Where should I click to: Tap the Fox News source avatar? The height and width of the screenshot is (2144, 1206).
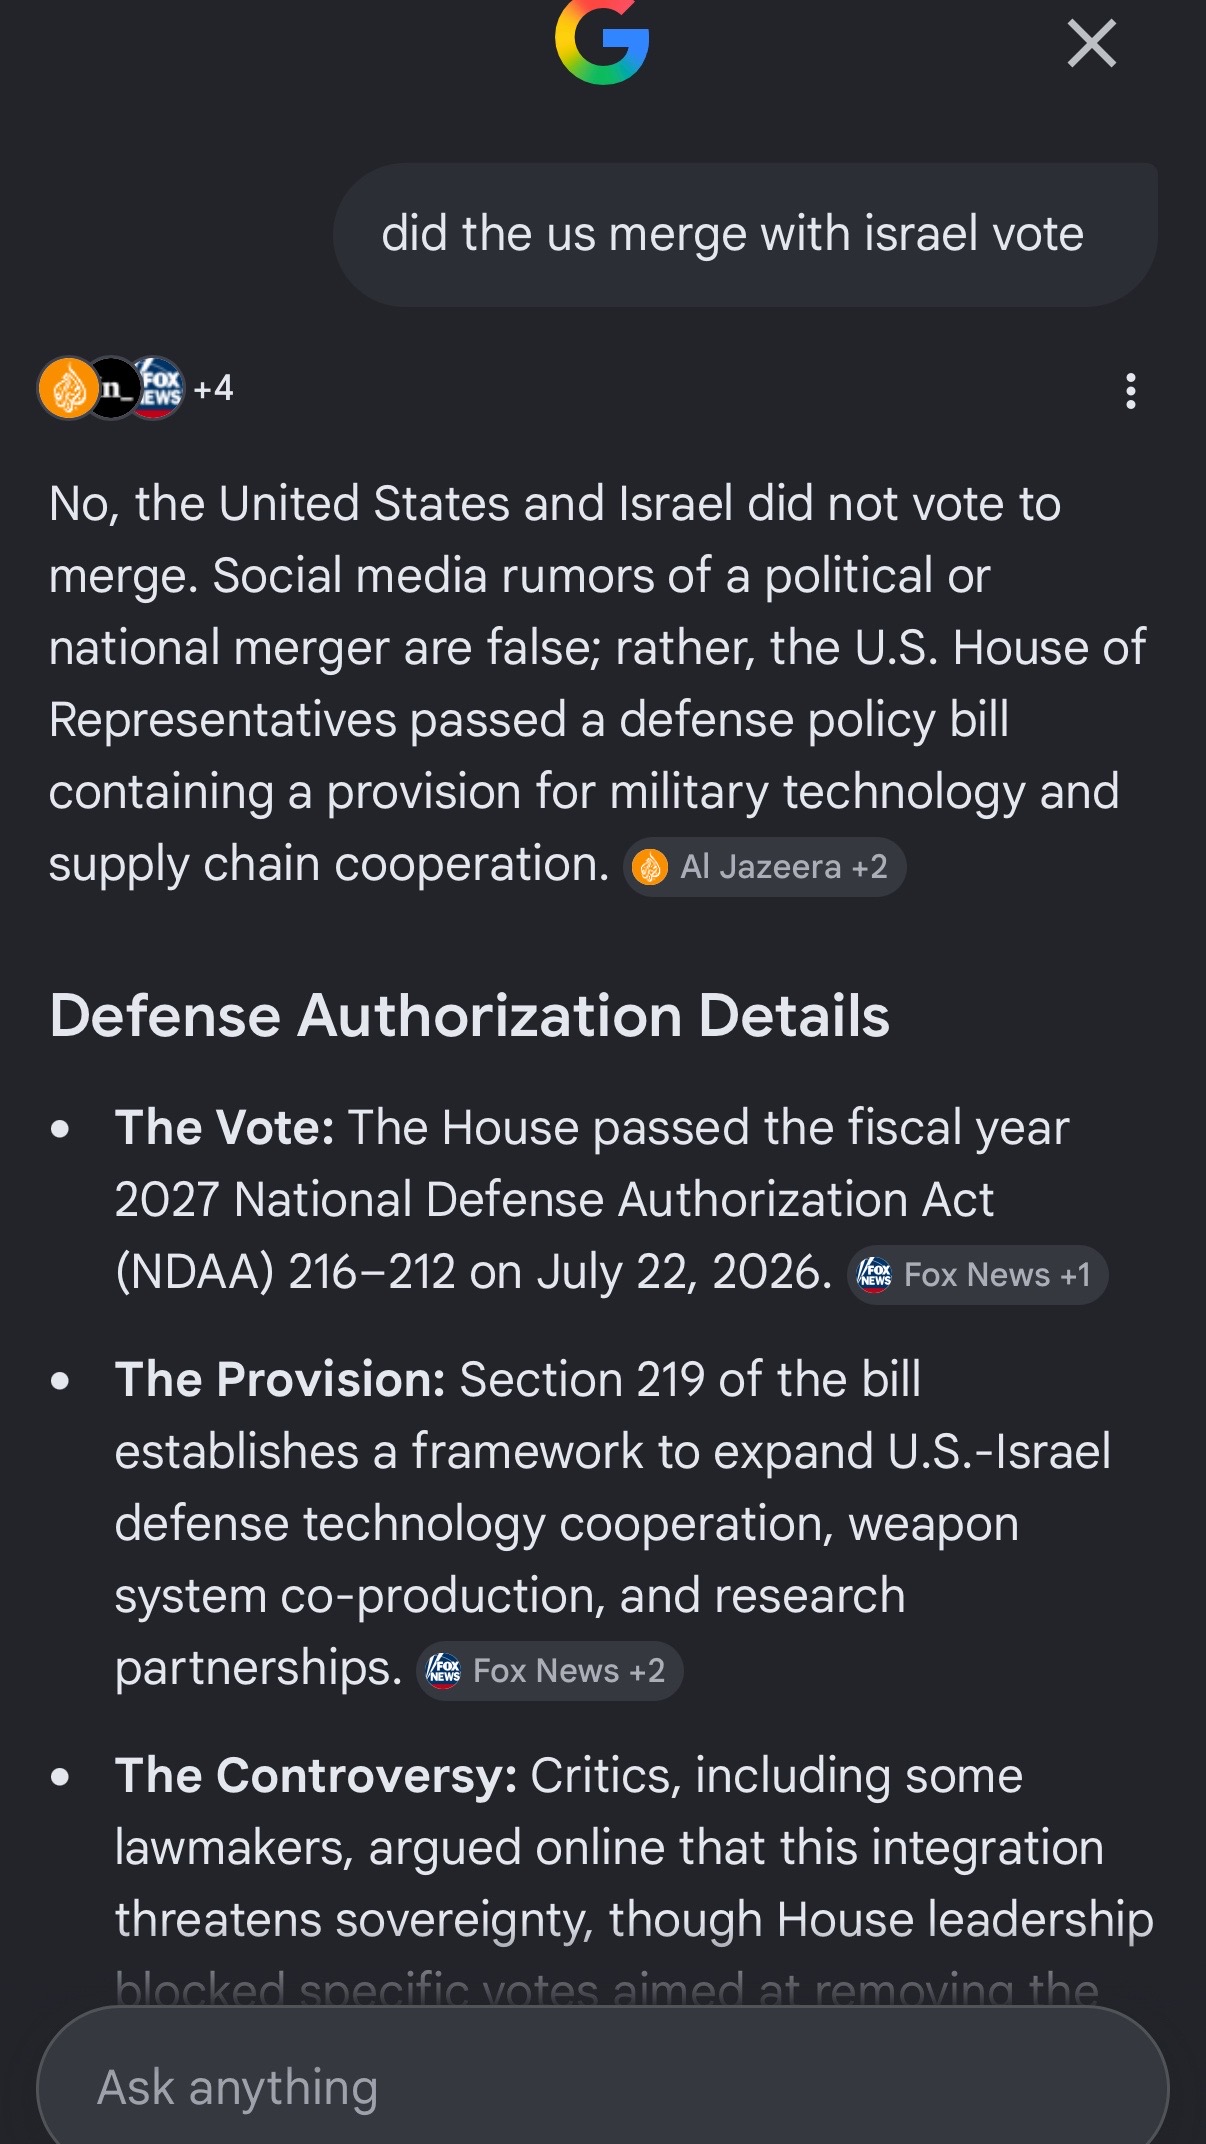158,388
